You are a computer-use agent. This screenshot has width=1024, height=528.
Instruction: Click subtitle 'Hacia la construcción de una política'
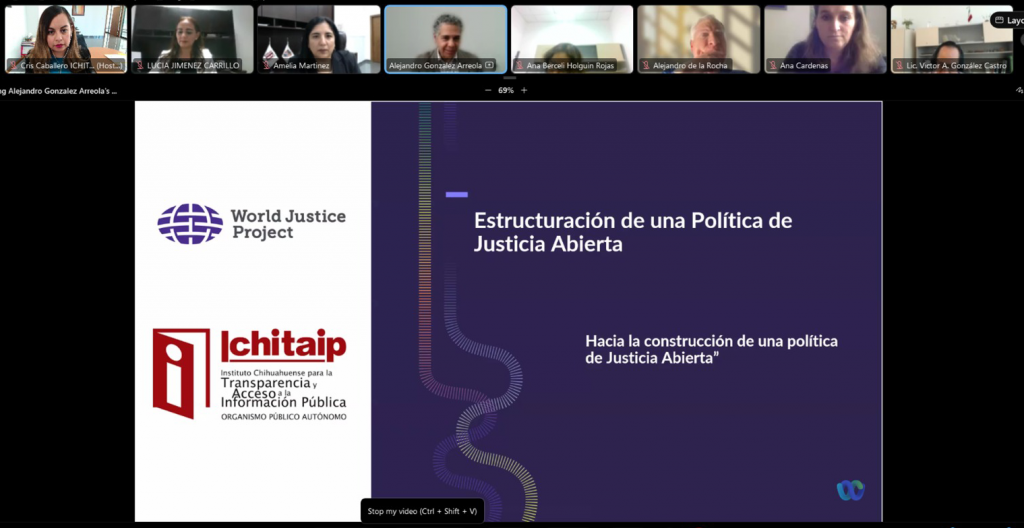pos(711,341)
